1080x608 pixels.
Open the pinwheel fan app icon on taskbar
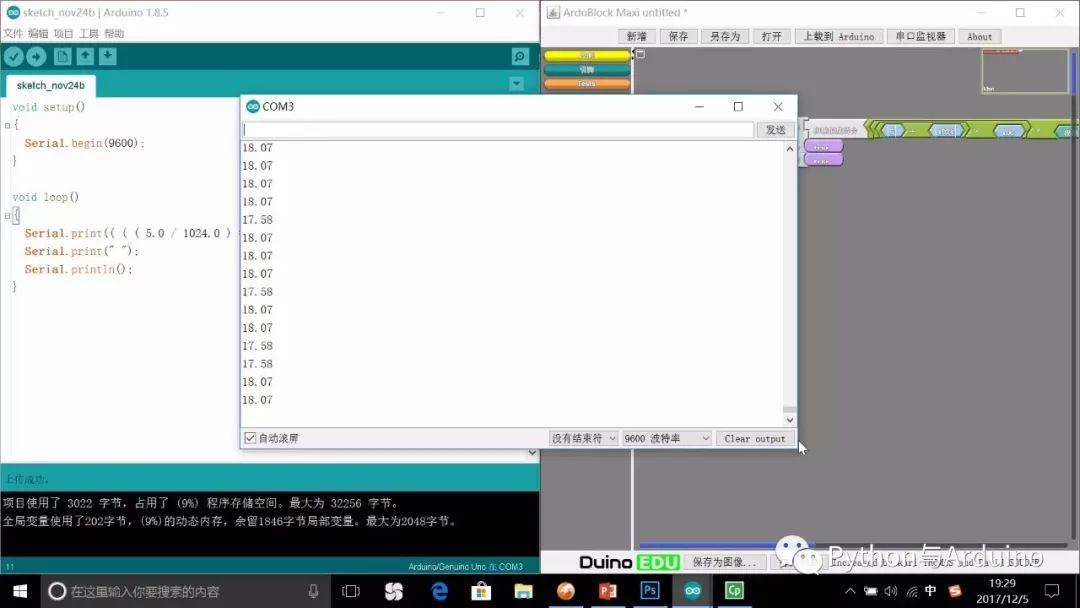394,591
